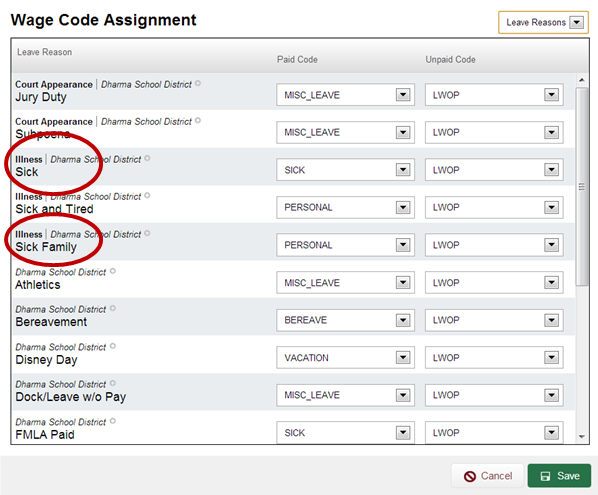
Task: Click the info circle beside Jury Duty district
Action: [x=198, y=83]
